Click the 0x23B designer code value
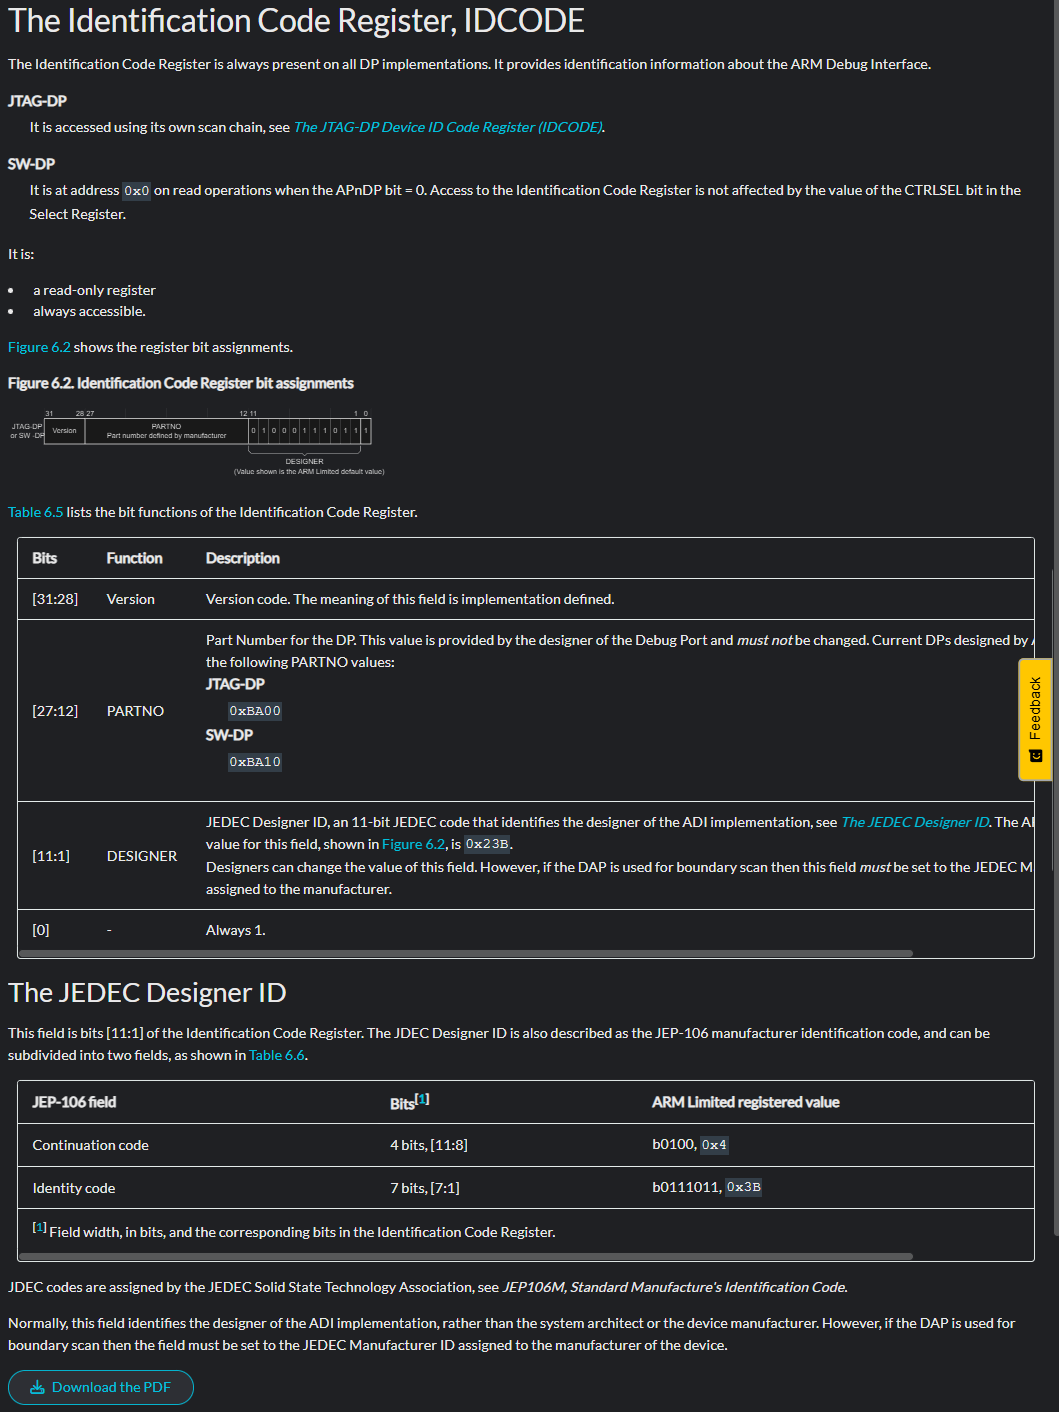1059x1412 pixels. [487, 844]
